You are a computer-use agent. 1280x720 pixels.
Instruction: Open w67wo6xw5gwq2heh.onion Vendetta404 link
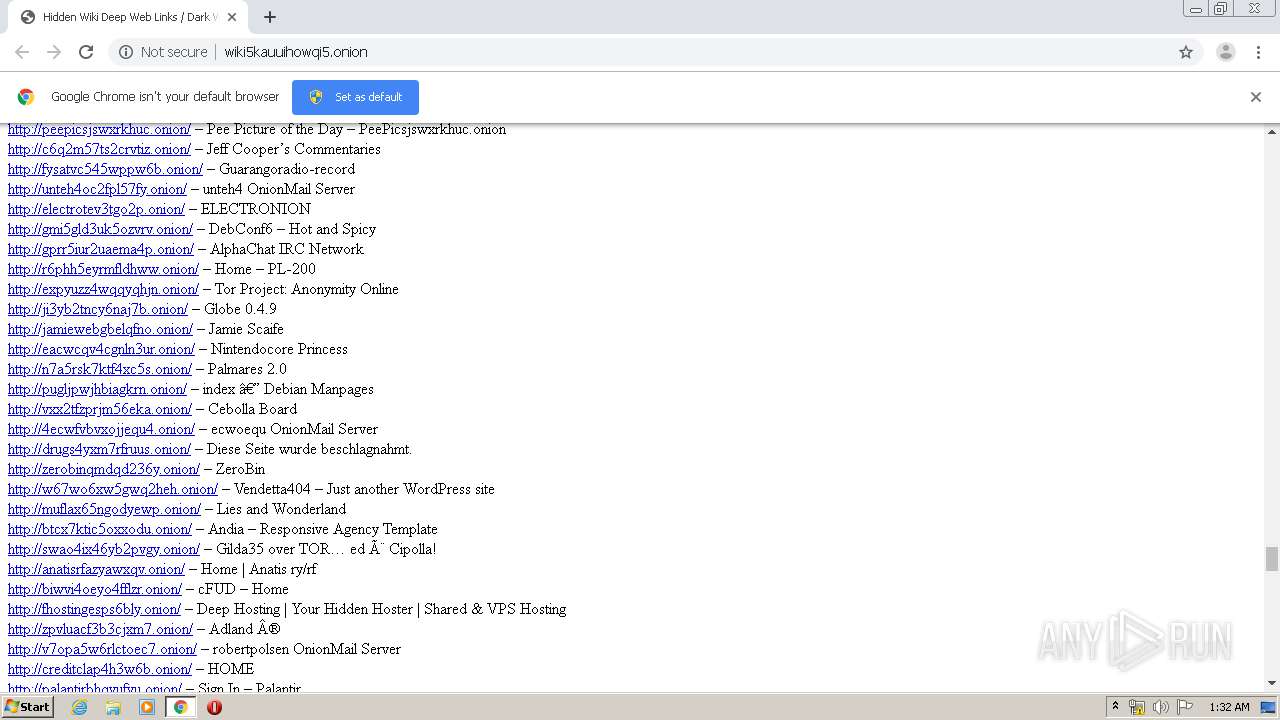tap(113, 489)
